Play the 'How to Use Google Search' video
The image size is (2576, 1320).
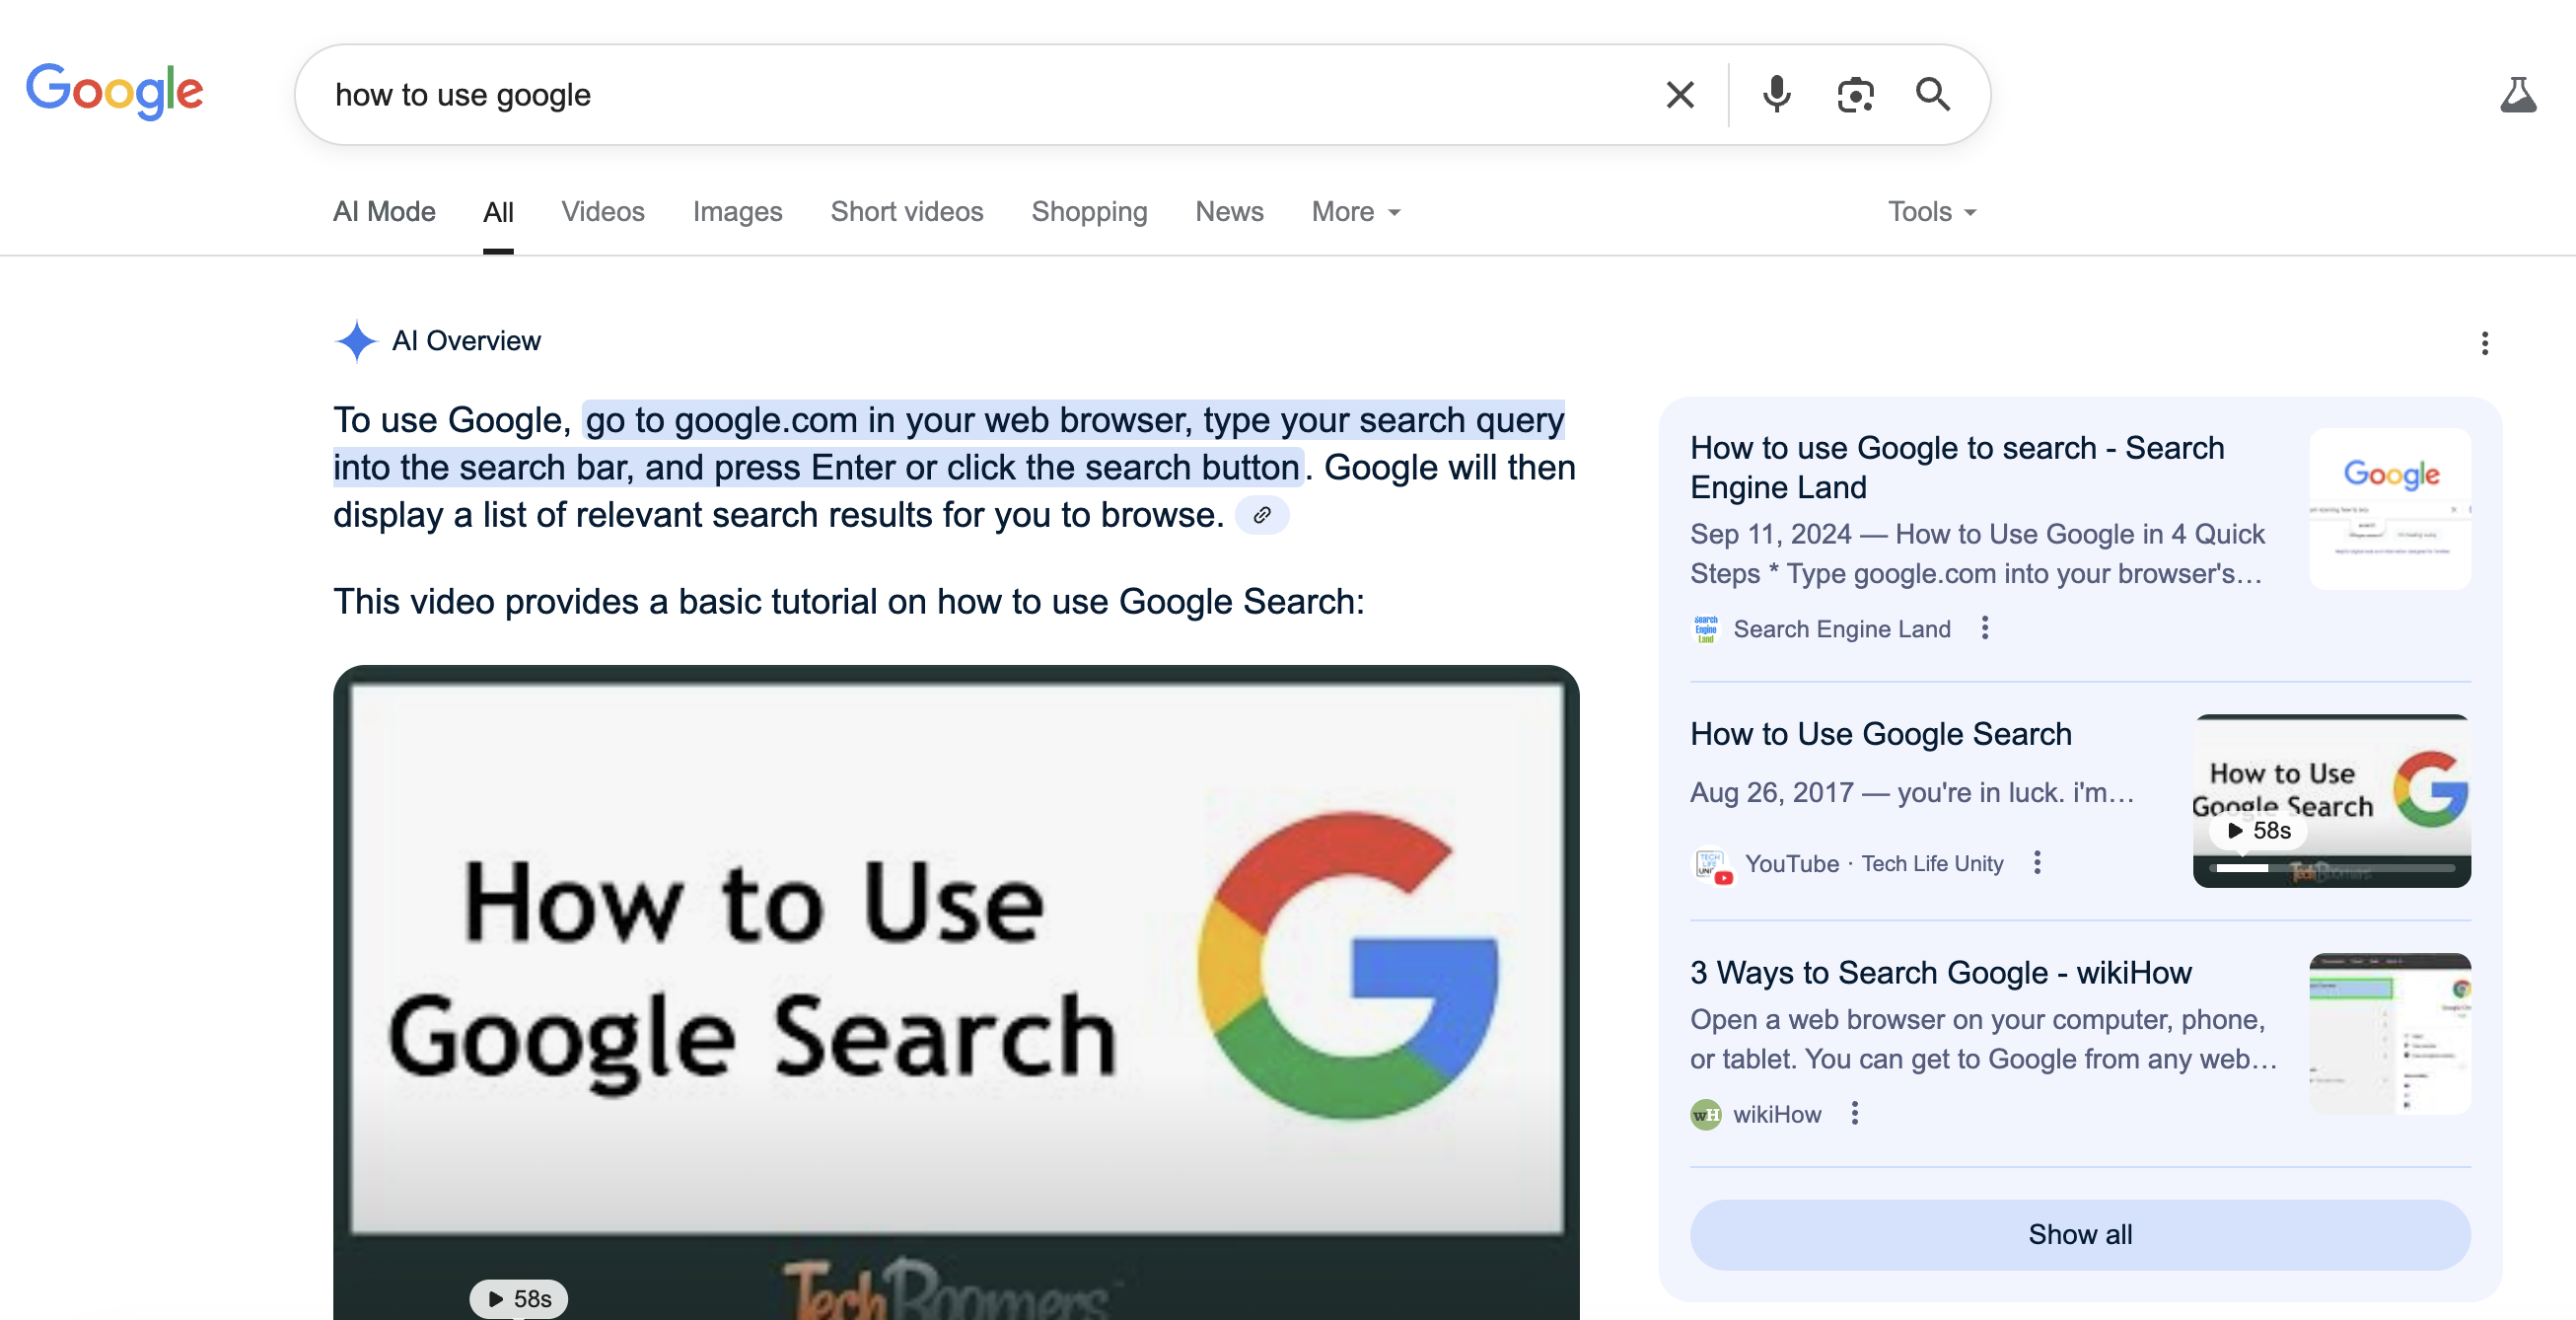tap(955, 990)
